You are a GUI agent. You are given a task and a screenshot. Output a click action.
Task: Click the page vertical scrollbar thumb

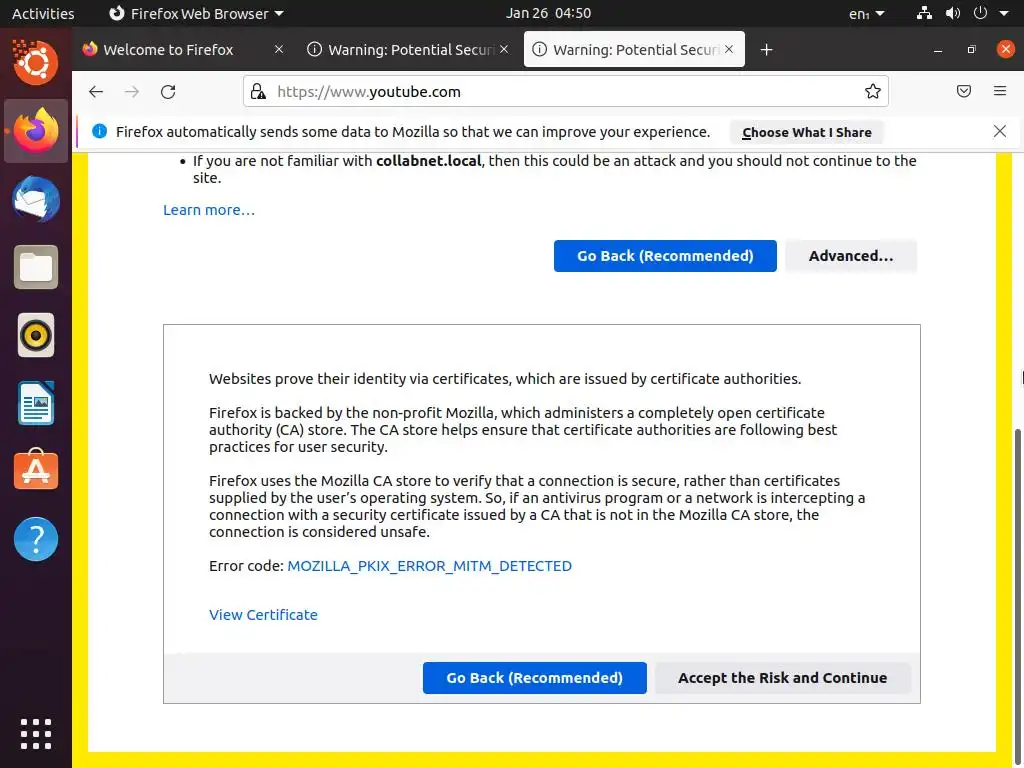click(1017, 596)
